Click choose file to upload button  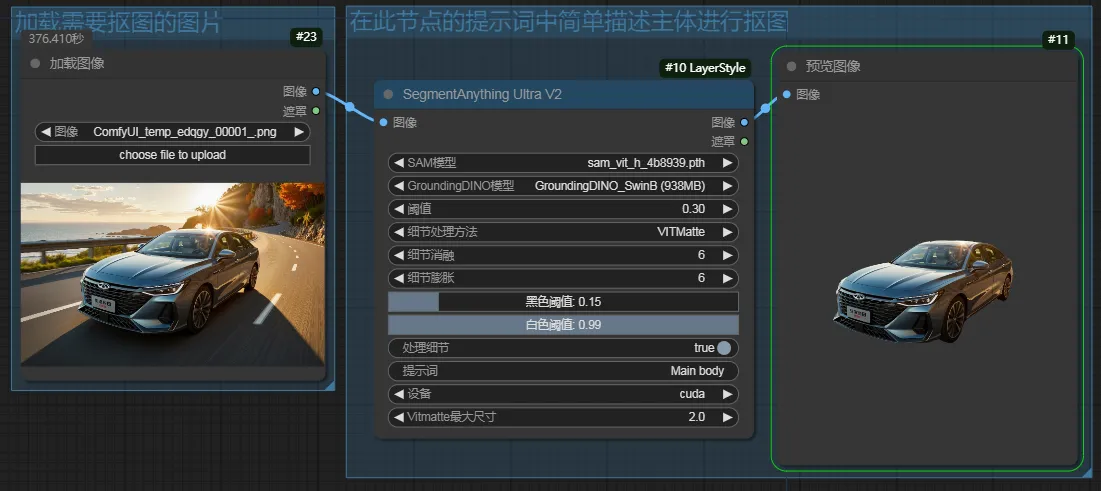(x=172, y=155)
